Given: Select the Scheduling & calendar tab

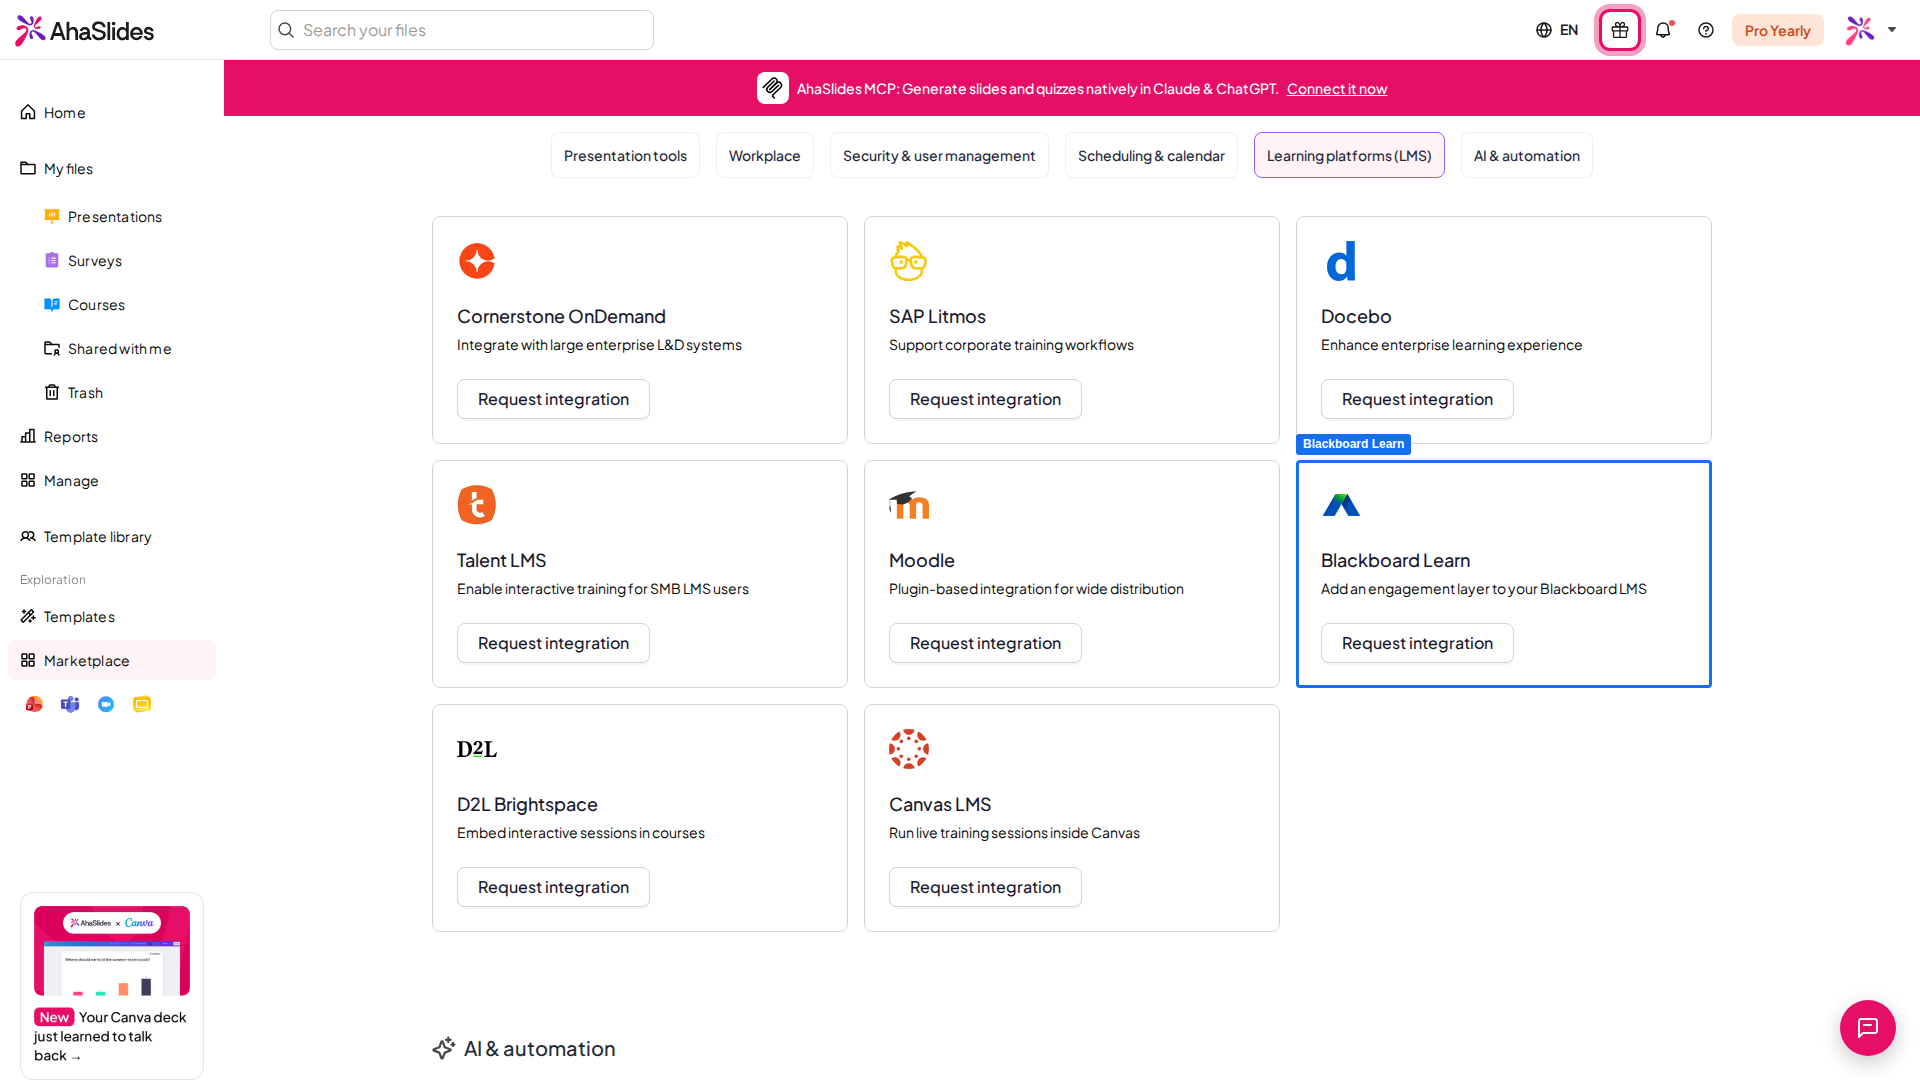Looking at the screenshot, I should click(x=1151, y=155).
